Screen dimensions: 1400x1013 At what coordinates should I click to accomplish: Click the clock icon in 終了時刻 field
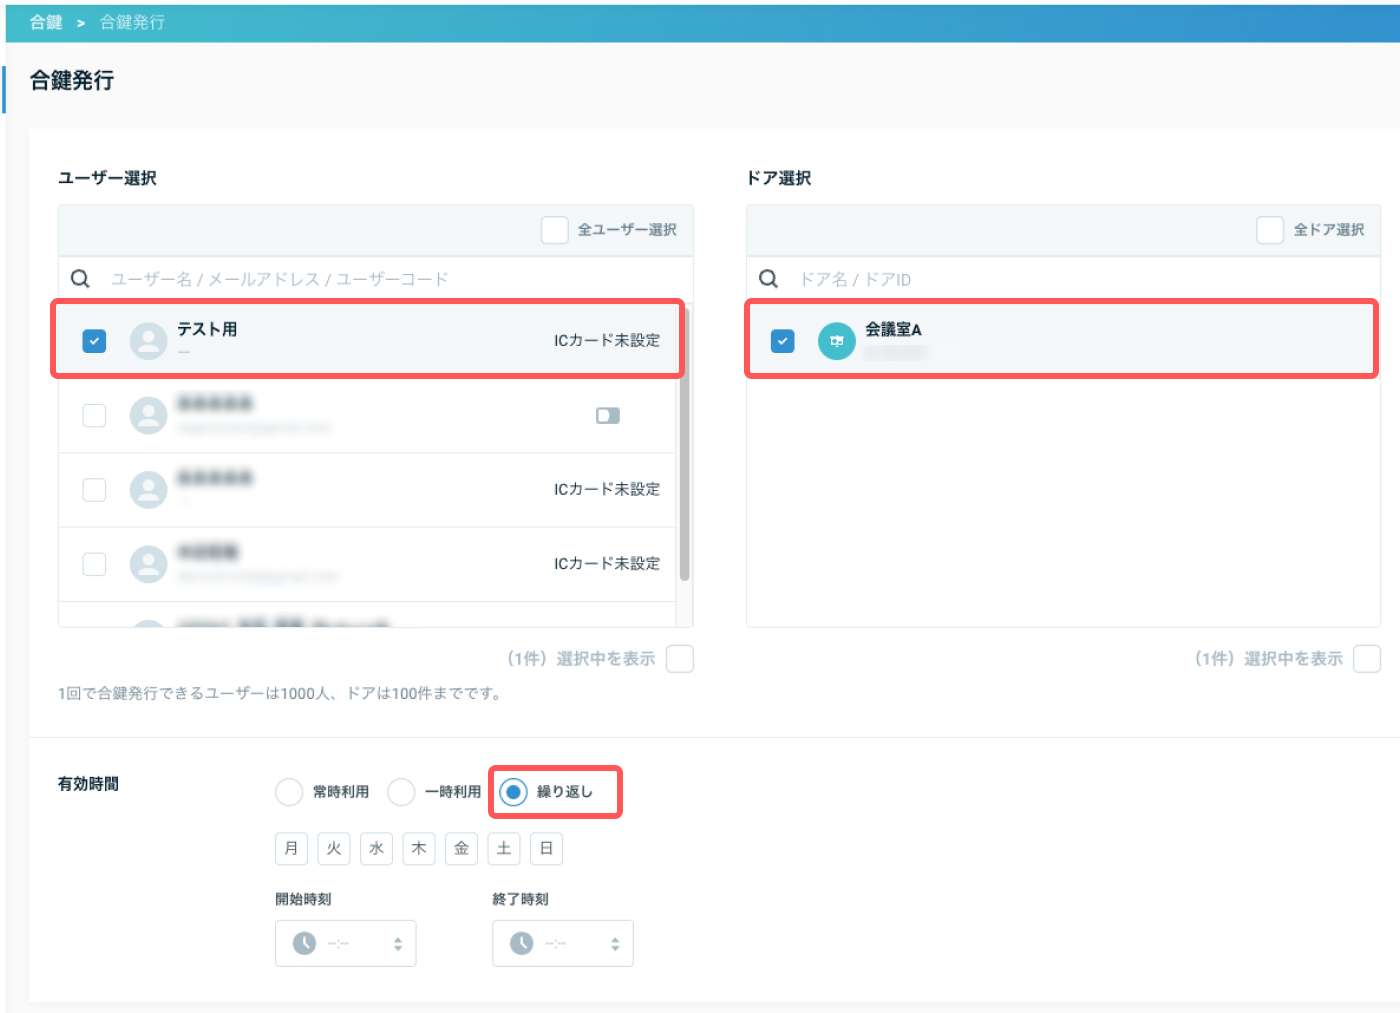(x=522, y=943)
